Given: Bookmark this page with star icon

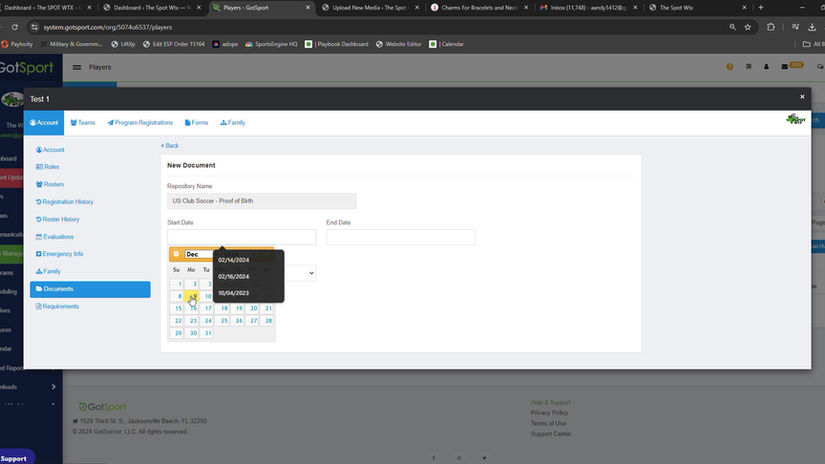Looking at the screenshot, I should (748, 27).
